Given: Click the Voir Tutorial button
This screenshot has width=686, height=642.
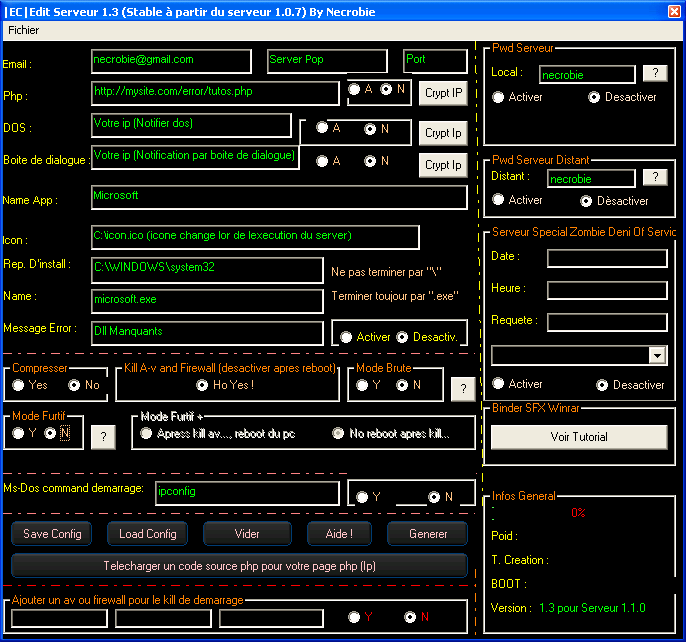Looking at the screenshot, I should [578, 437].
